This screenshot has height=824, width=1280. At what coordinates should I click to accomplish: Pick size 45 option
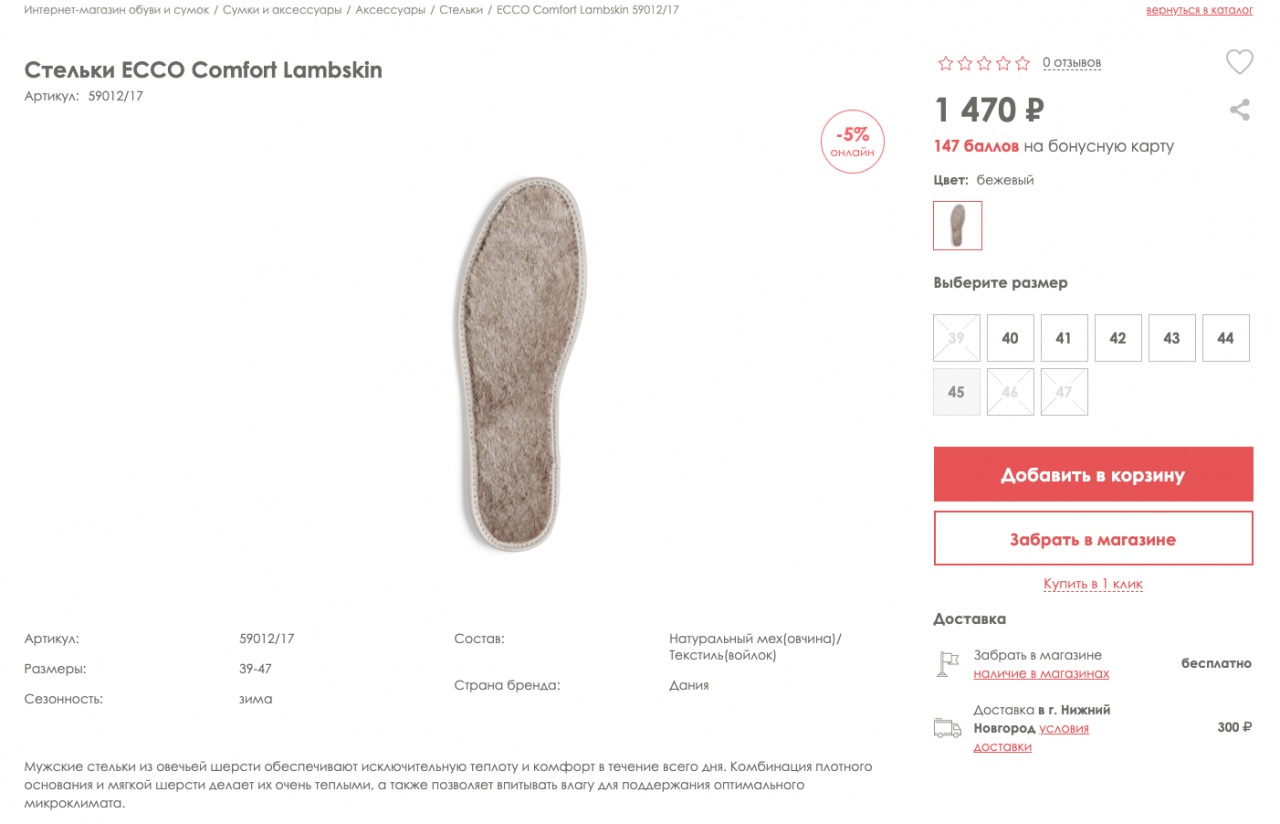(956, 392)
